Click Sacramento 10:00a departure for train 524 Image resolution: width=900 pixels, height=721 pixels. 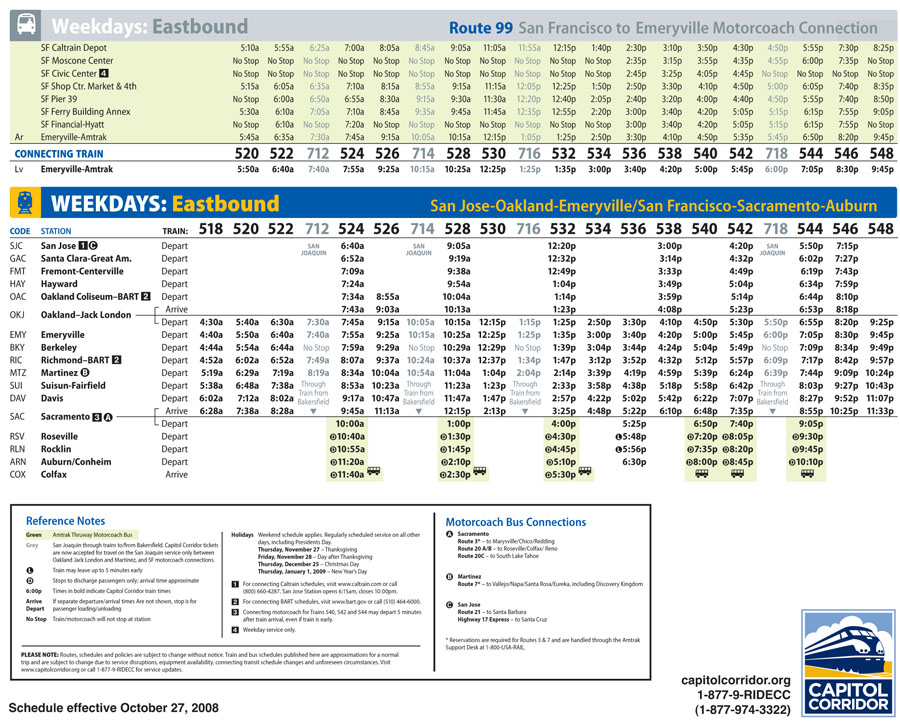(x=350, y=424)
